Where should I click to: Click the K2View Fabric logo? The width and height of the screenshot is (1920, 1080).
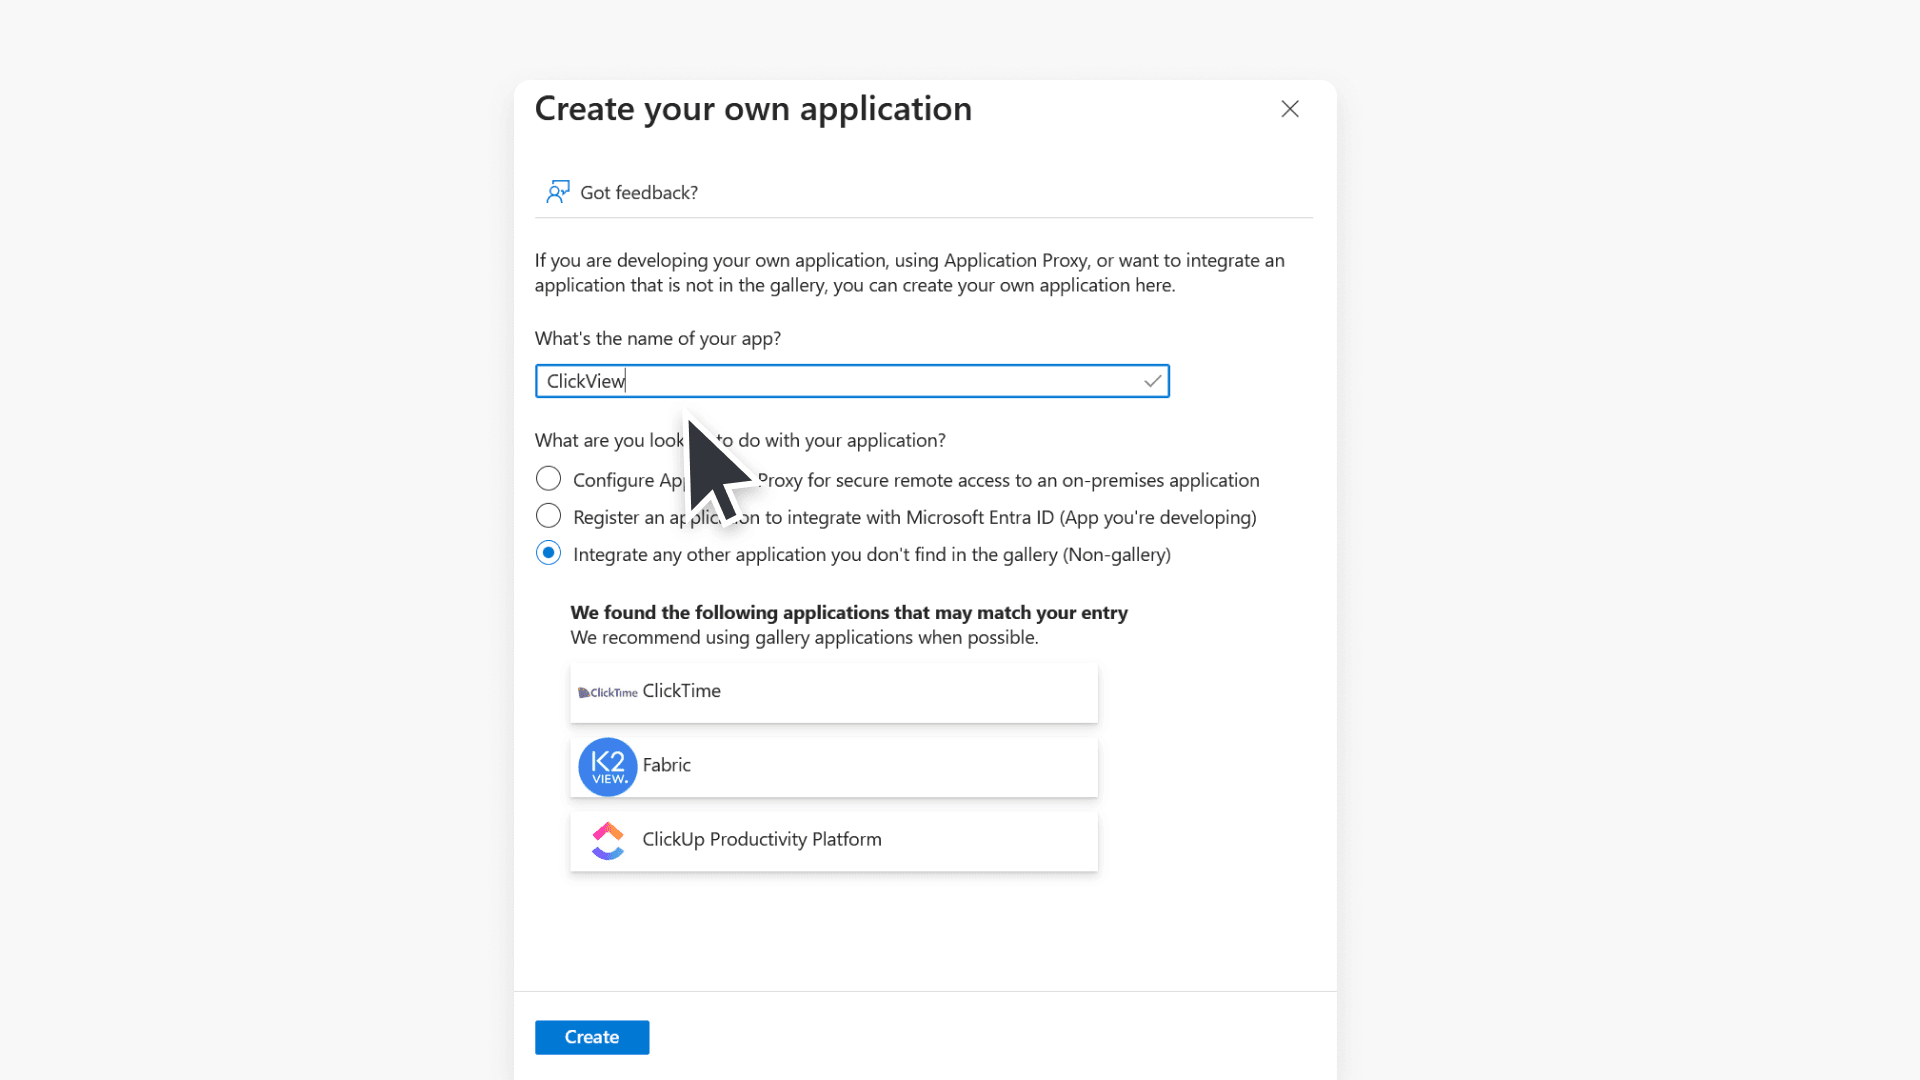607,766
